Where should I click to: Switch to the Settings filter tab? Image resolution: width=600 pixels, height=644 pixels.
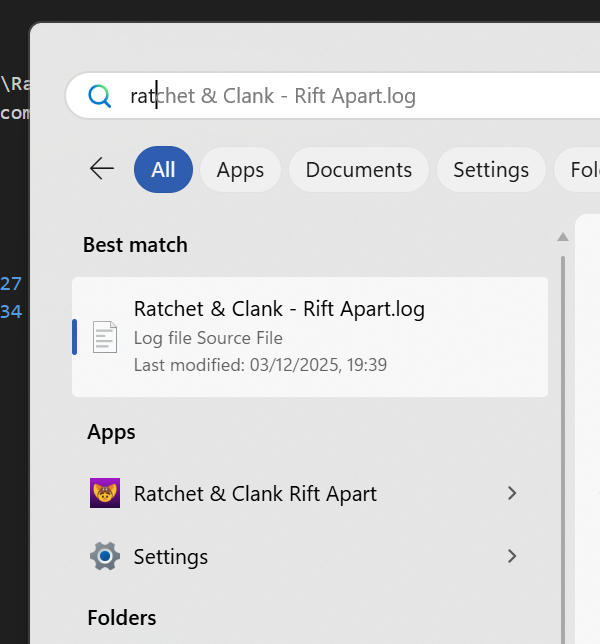click(491, 169)
